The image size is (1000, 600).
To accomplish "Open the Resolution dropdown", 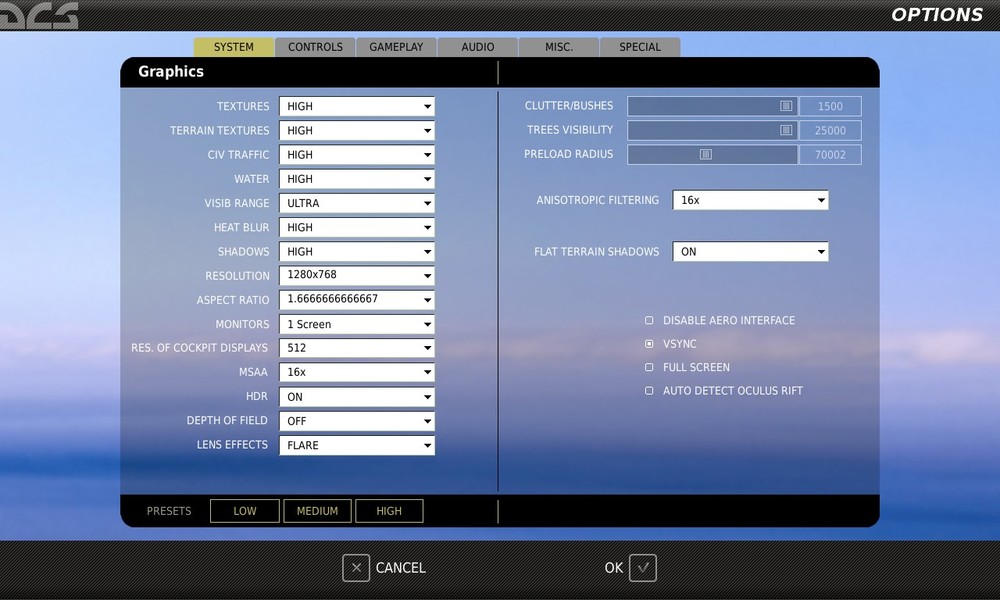I will pyautogui.click(x=357, y=275).
